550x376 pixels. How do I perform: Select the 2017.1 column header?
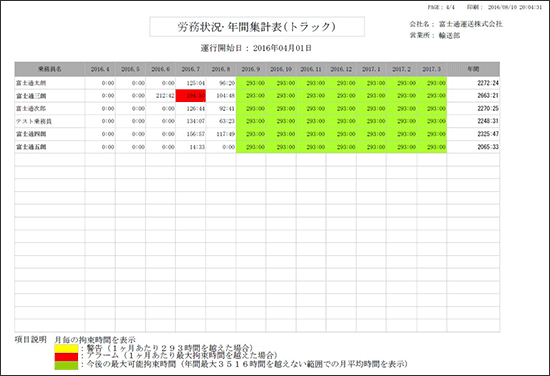[x=371, y=69]
